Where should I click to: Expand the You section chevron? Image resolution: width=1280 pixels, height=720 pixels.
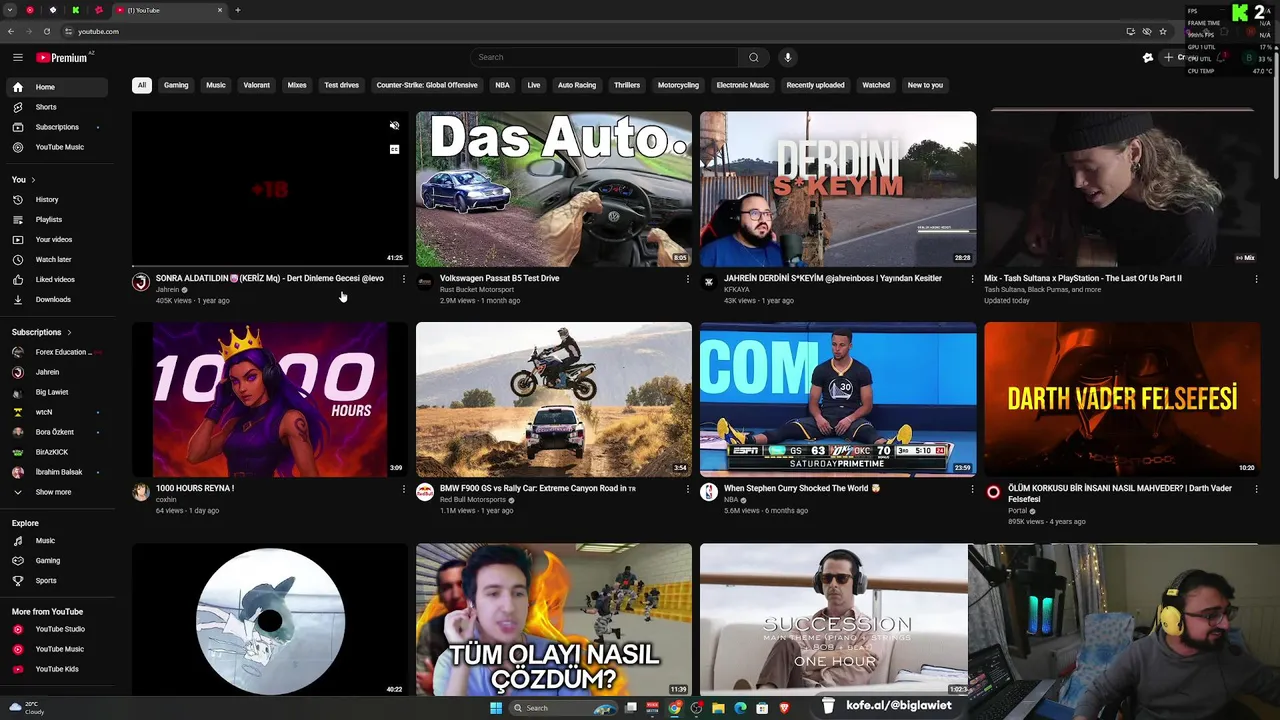coord(33,180)
